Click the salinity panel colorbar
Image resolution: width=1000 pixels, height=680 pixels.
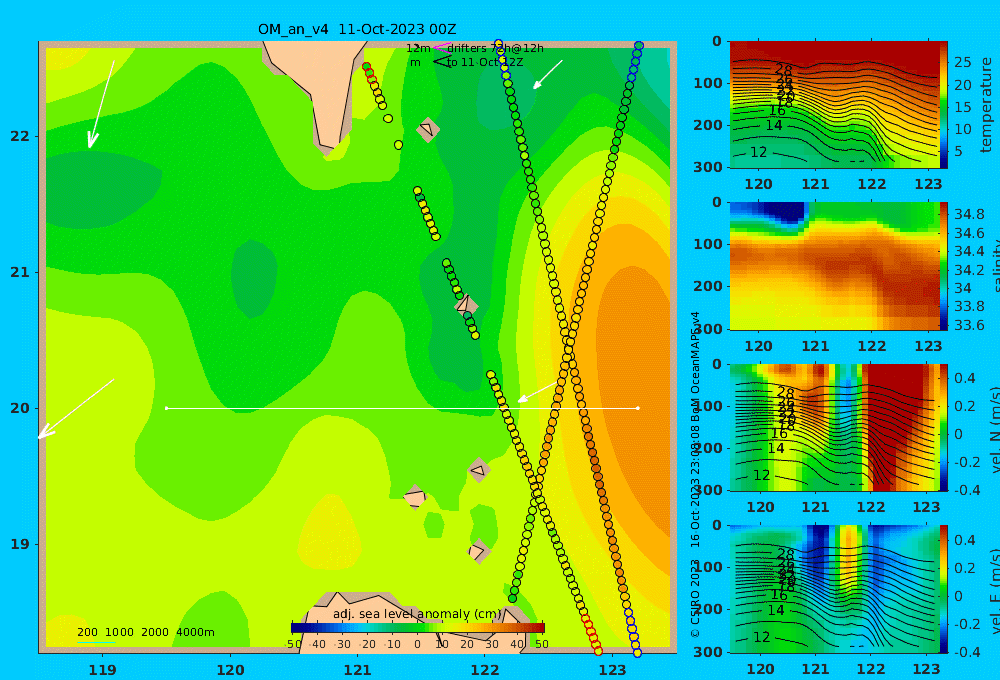944,266
